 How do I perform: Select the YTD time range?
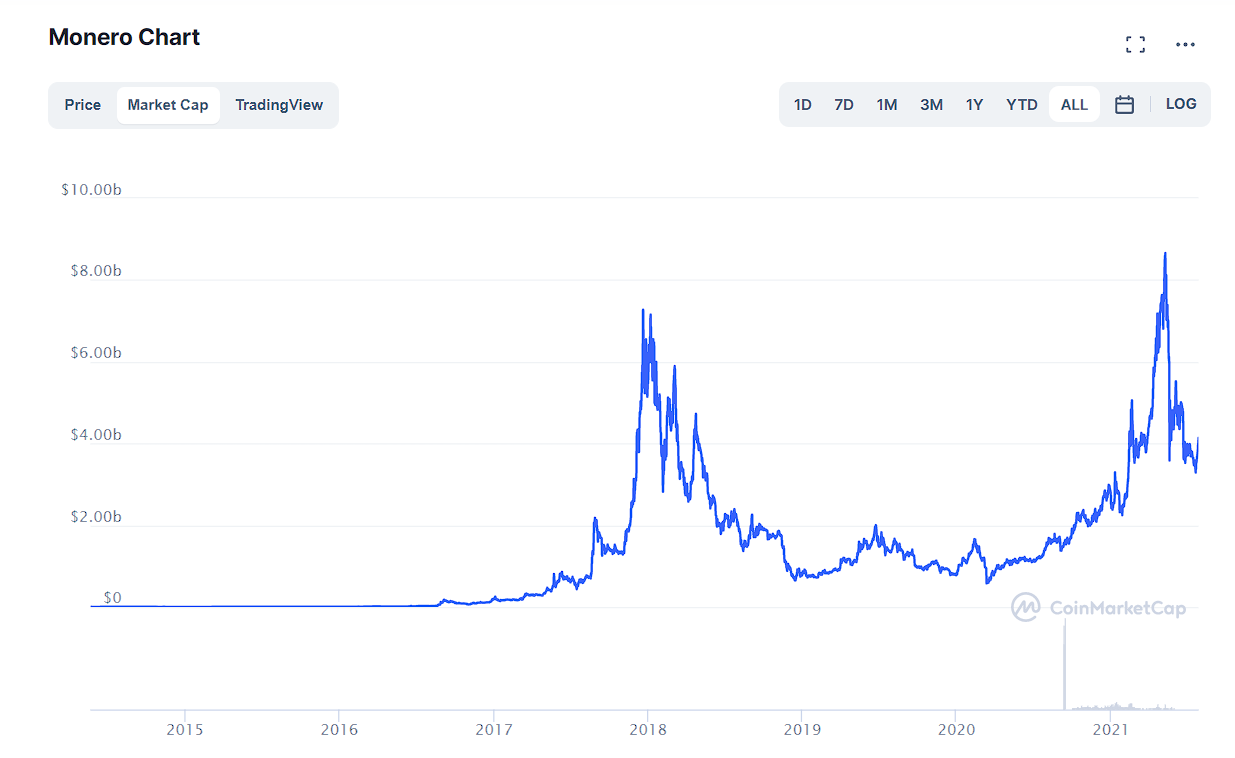pyautogui.click(x=1022, y=105)
